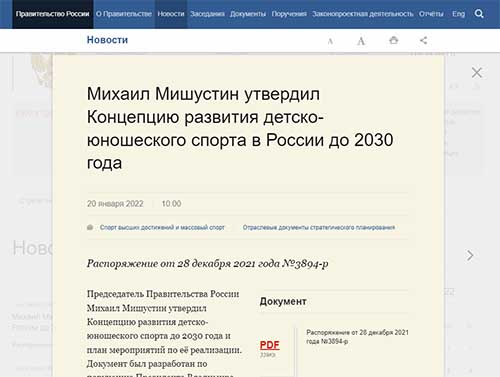Open topic Отраслевые документы стратегического планирования
This screenshot has height=377, width=500.
319,227
